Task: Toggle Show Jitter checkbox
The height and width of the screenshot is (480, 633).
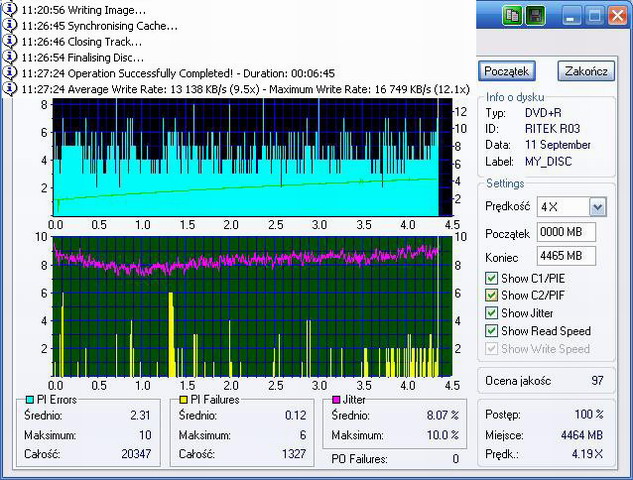Action: [x=491, y=313]
